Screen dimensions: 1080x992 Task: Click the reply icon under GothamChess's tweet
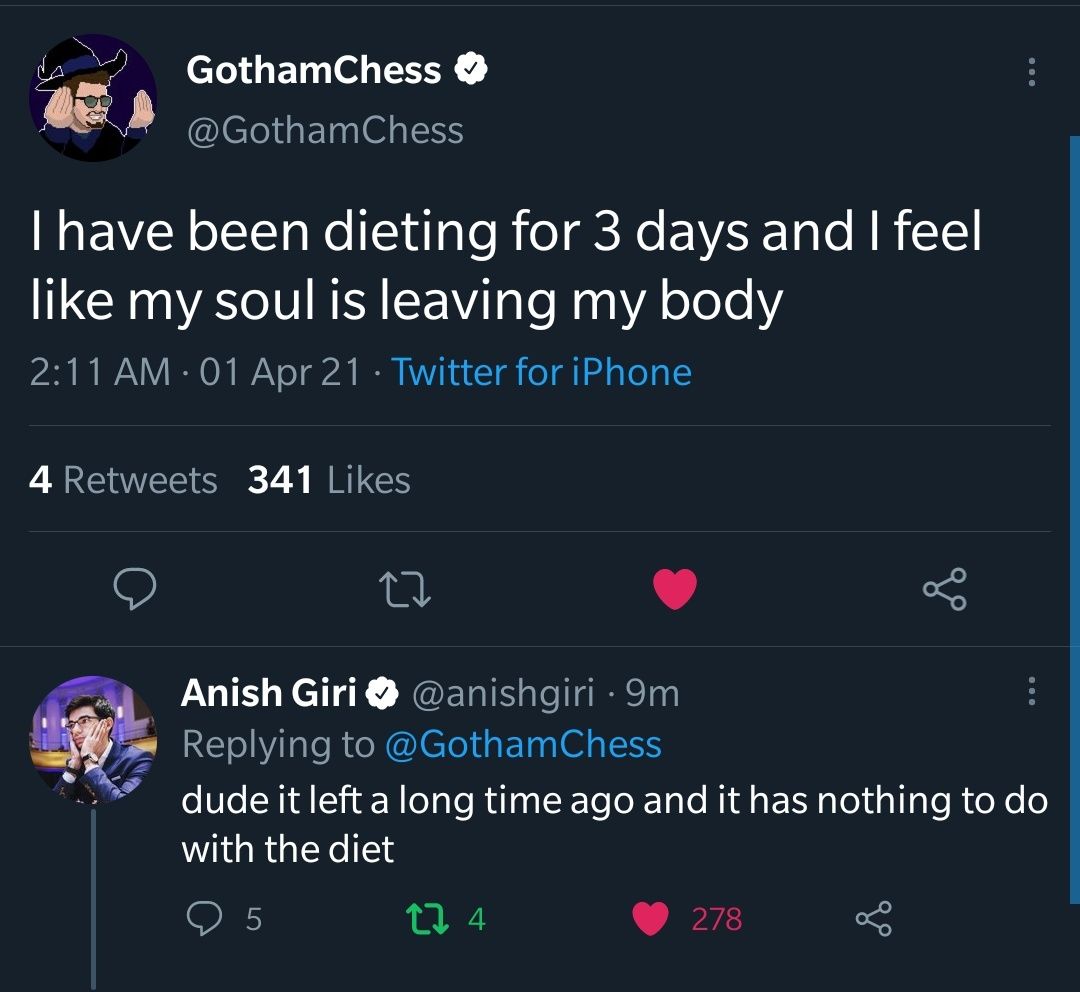(135, 590)
